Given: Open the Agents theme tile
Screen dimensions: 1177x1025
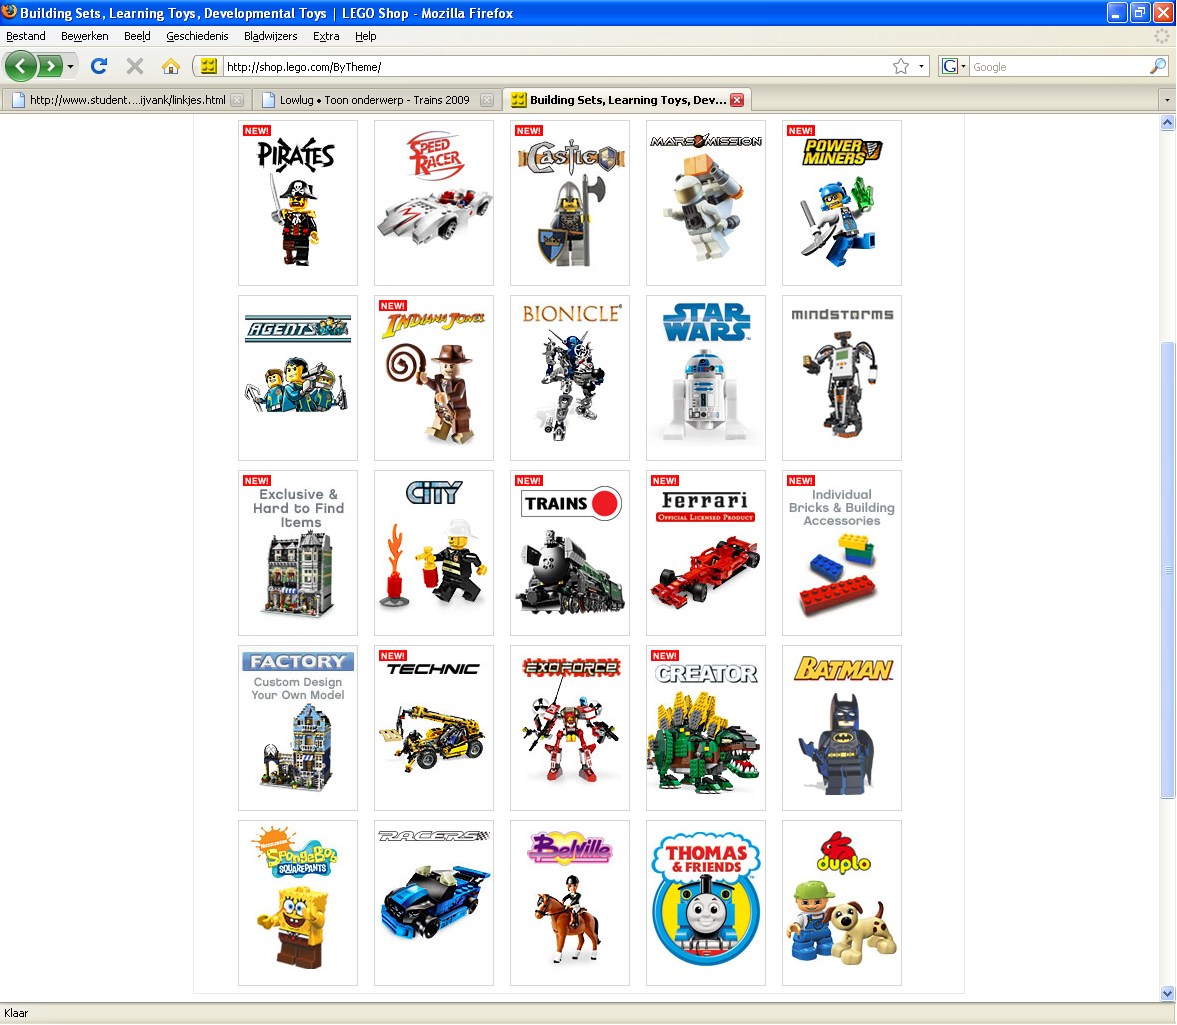Looking at the screenshot, I should (x=298, y=377).
